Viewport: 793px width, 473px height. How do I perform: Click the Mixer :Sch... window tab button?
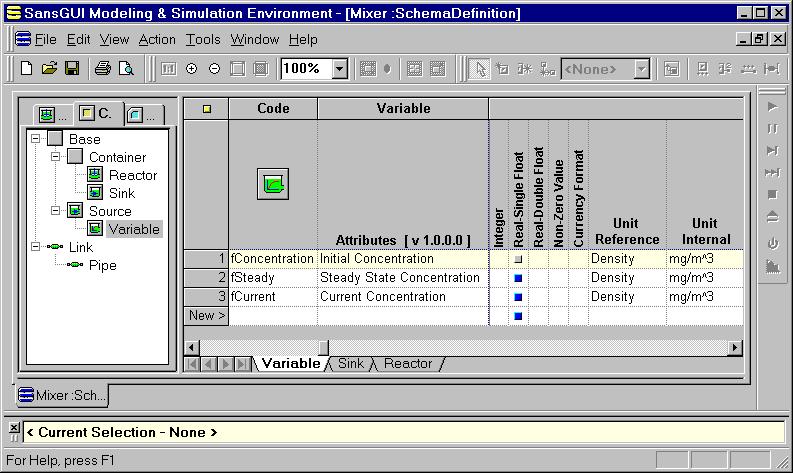pos(62,395)
